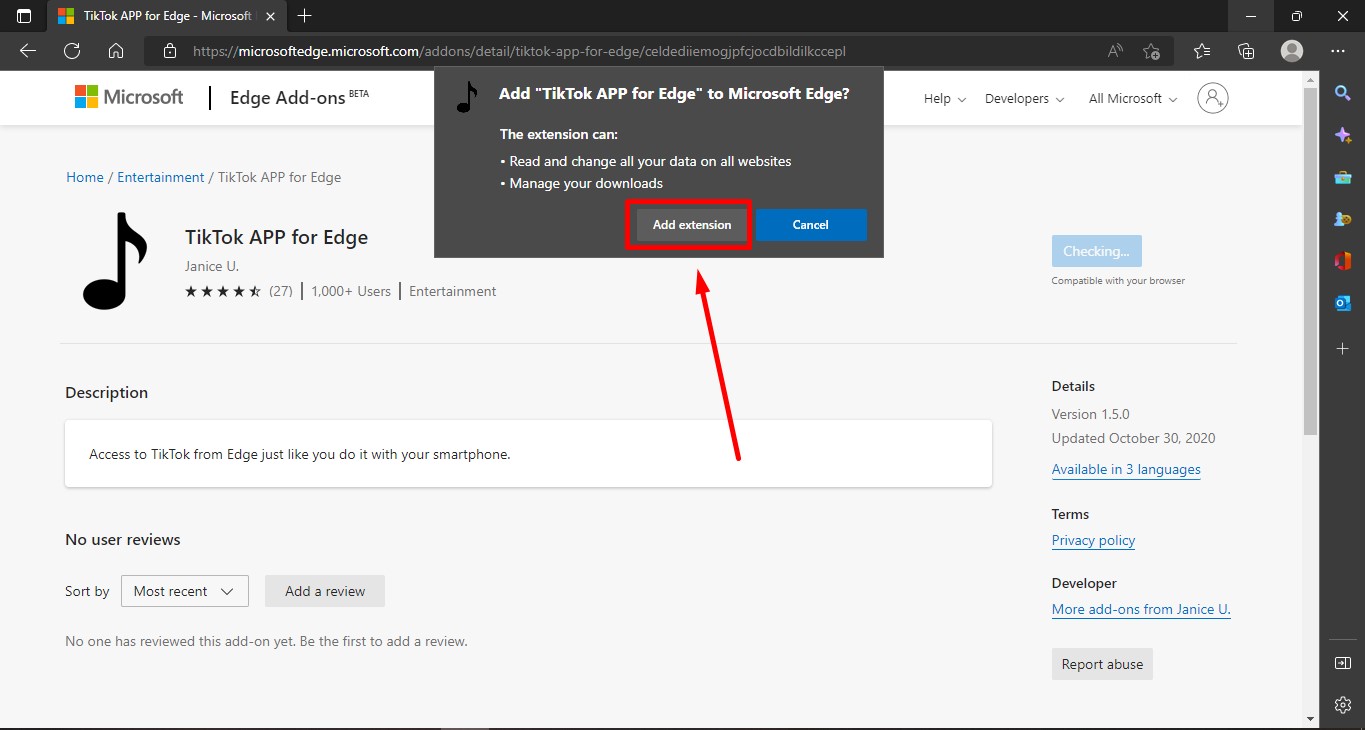
Task: Add a sidebar app with plus icon
Action: (1343, 348)
